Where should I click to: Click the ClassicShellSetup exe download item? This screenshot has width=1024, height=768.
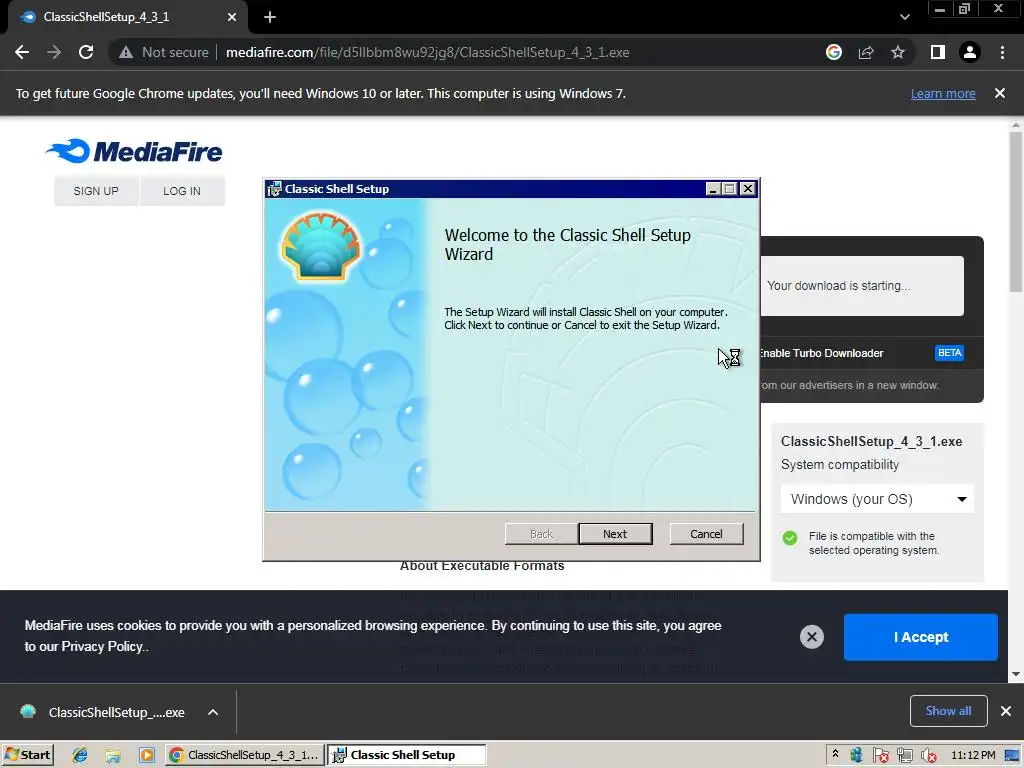point(104,712)
